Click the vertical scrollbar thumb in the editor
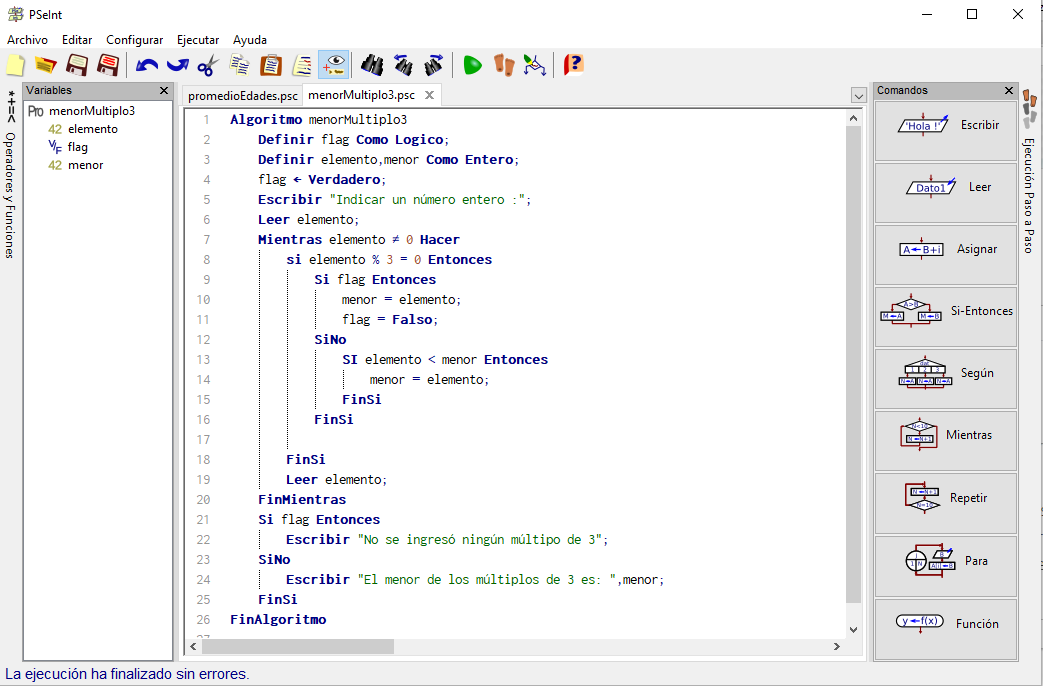 [853, 363]
